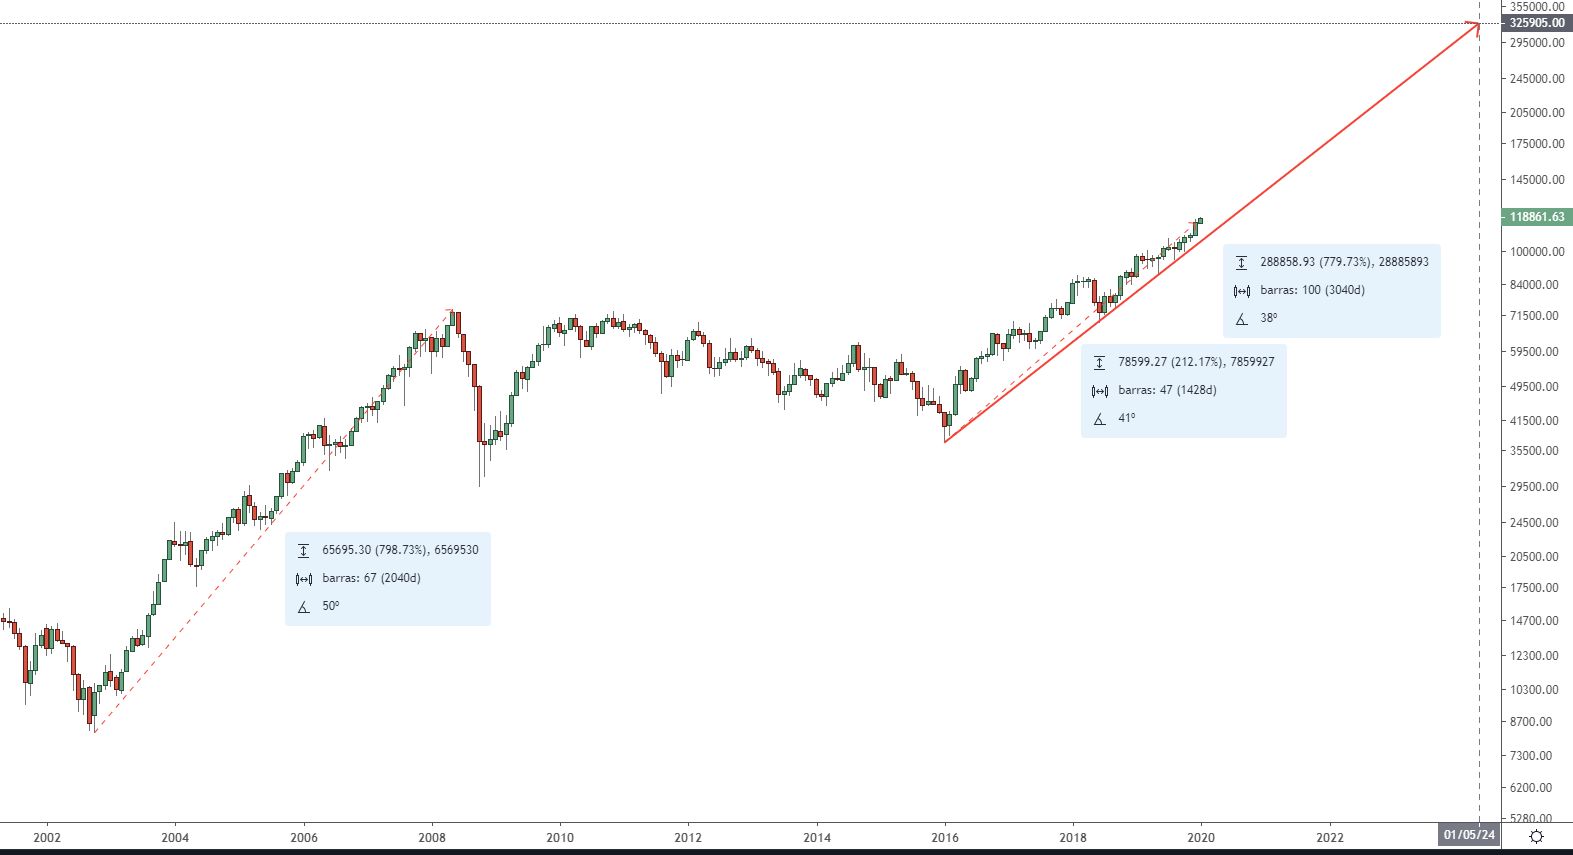
Task: Click the red arrowhead at trend line tip
Action: pyautogui.click(x=1476, y=27)
